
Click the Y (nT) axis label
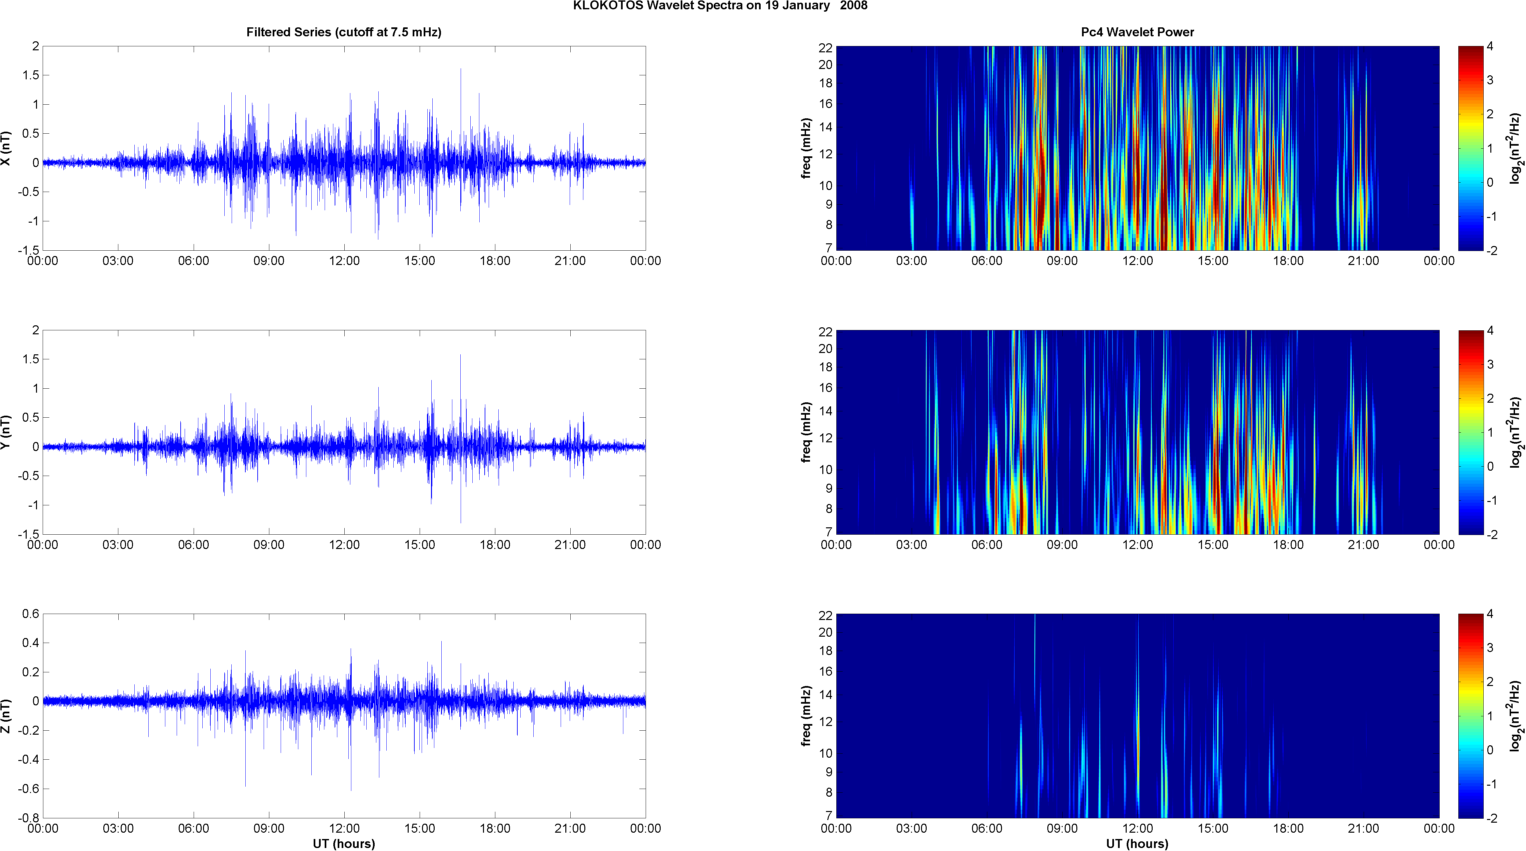click(7, 432)
